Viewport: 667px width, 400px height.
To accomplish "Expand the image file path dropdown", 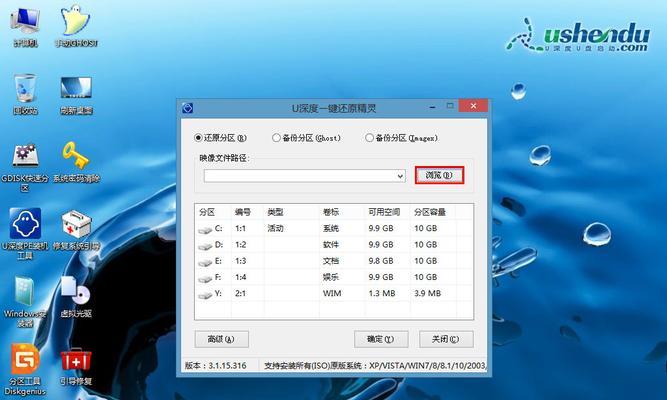I will 399,175.
